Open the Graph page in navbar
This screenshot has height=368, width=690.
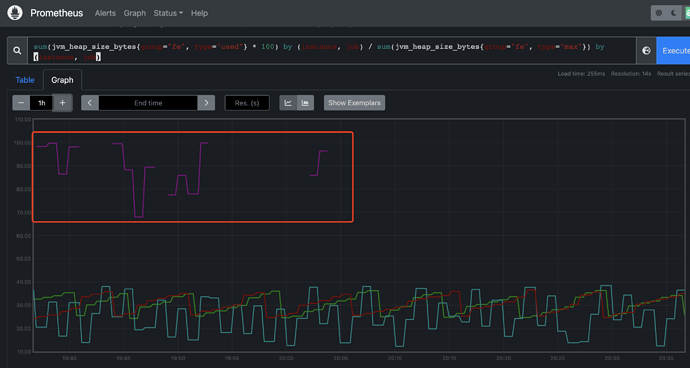135,13
